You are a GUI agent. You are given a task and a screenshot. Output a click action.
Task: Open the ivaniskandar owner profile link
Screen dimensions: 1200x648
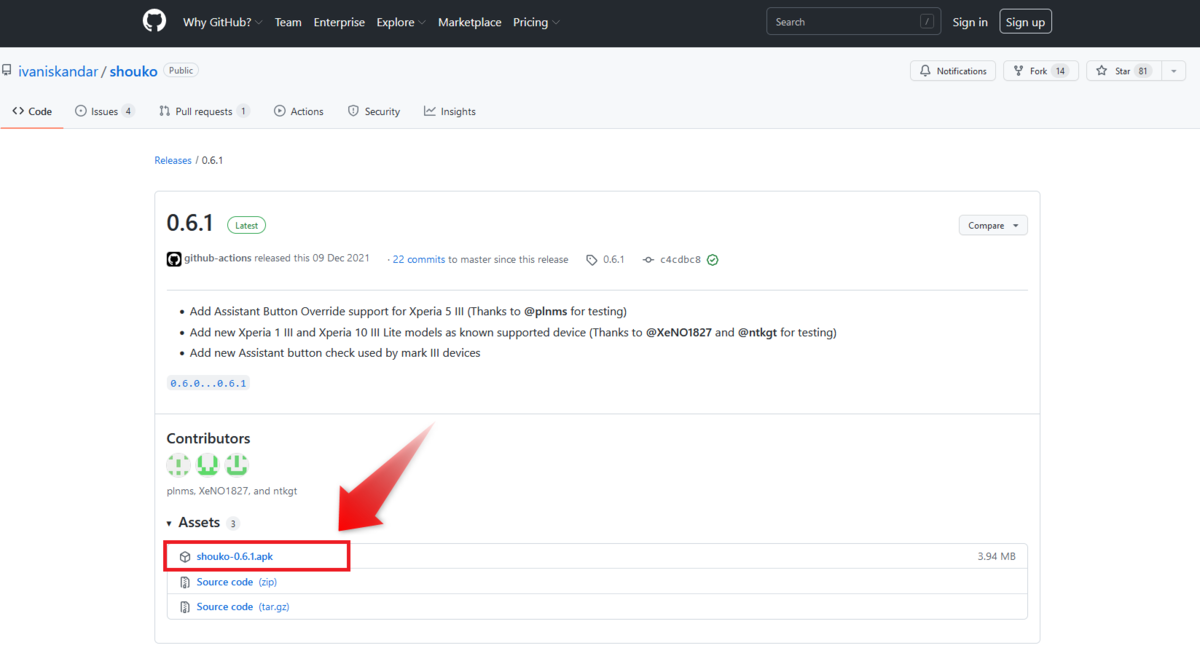click(x=57, y=71)
